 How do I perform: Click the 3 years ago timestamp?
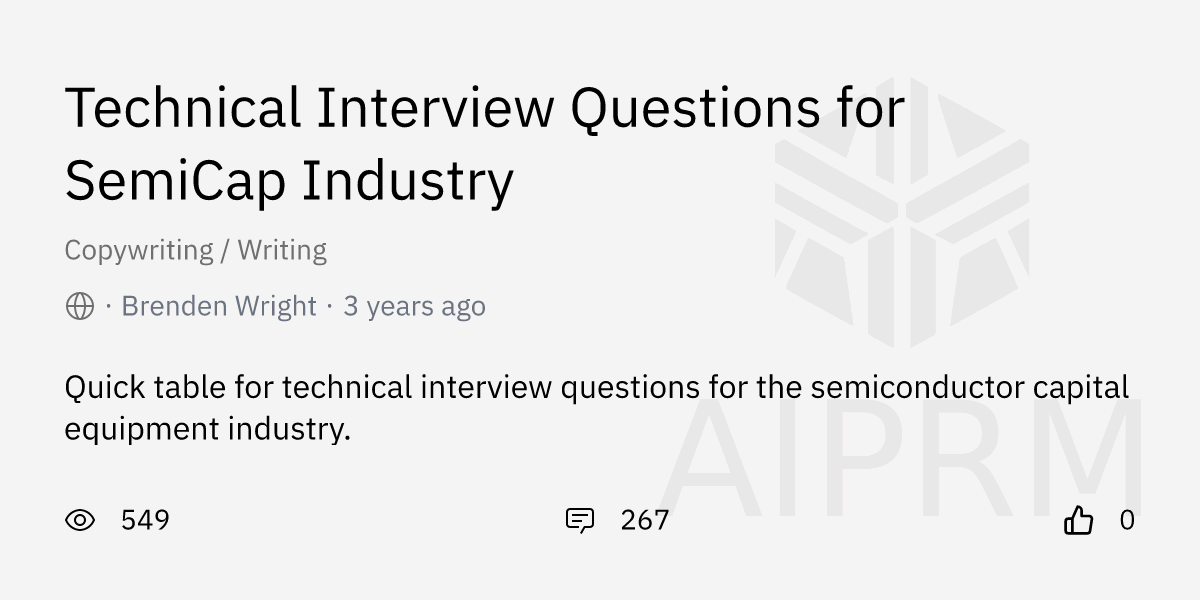click(x=414, y=306)
